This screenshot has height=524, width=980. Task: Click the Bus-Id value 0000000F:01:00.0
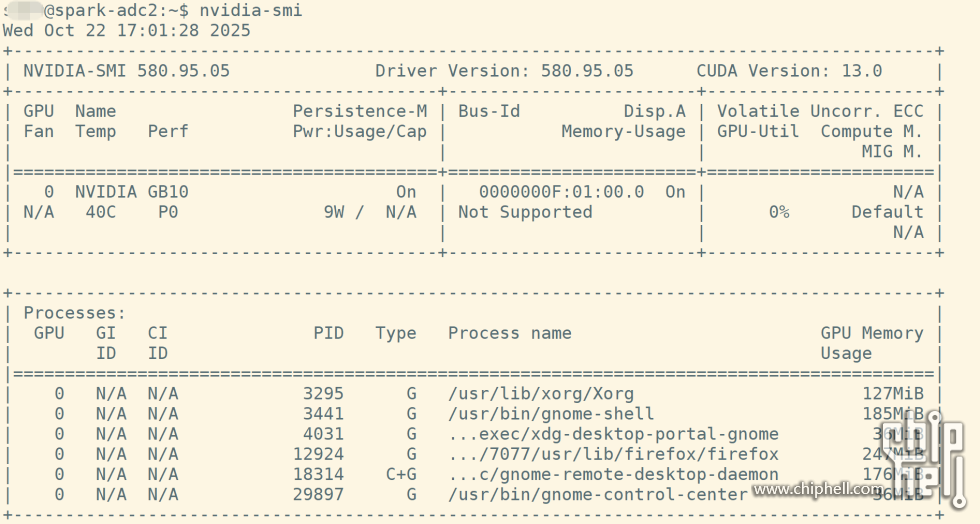561,191
